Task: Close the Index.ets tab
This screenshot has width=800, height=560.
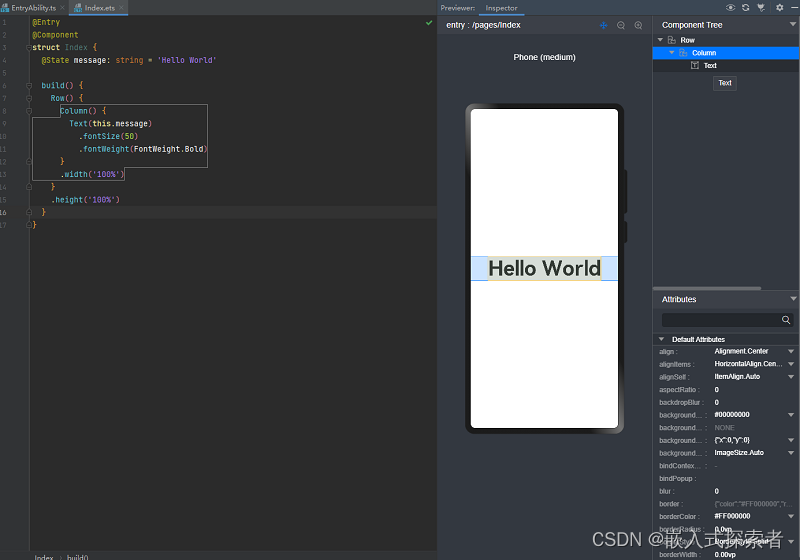Action: pos(121,8)
